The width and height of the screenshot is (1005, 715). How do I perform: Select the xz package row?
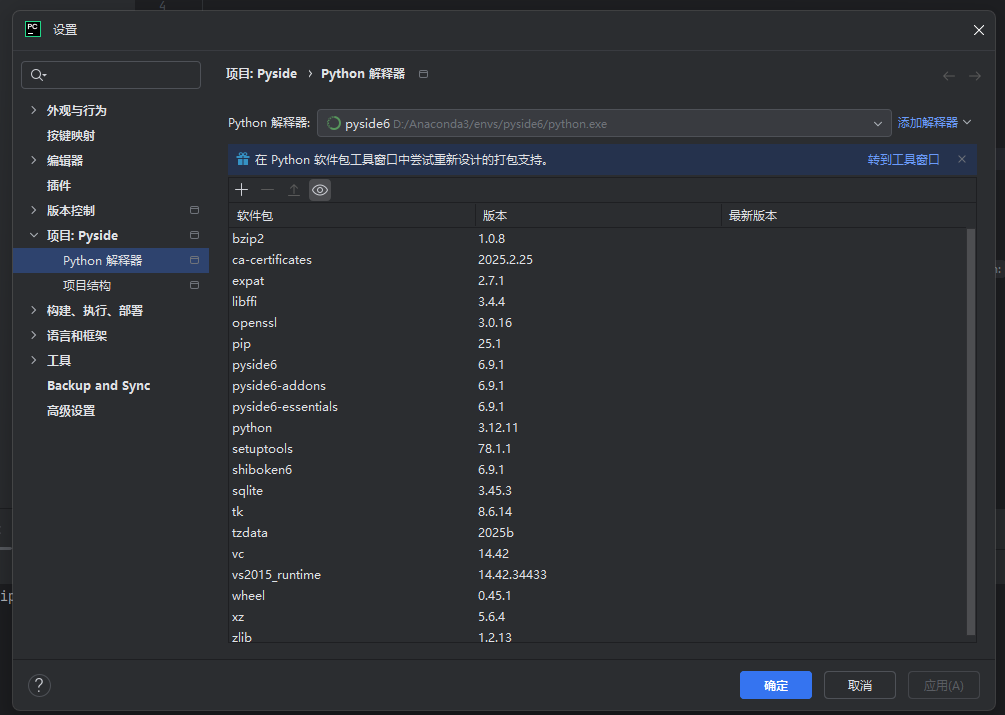[x=597, y=617]
